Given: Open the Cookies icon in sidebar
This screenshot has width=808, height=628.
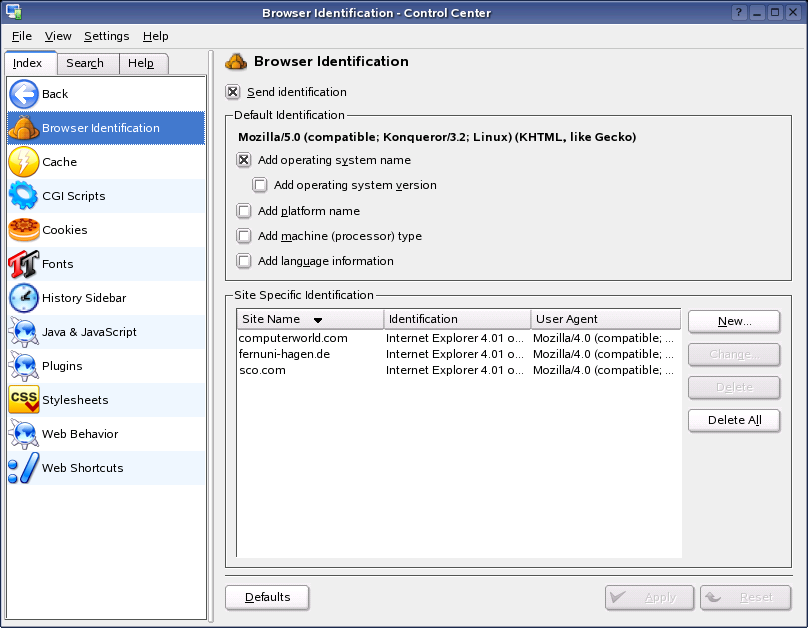Looking at the screenshot, I should click(24, 230).
